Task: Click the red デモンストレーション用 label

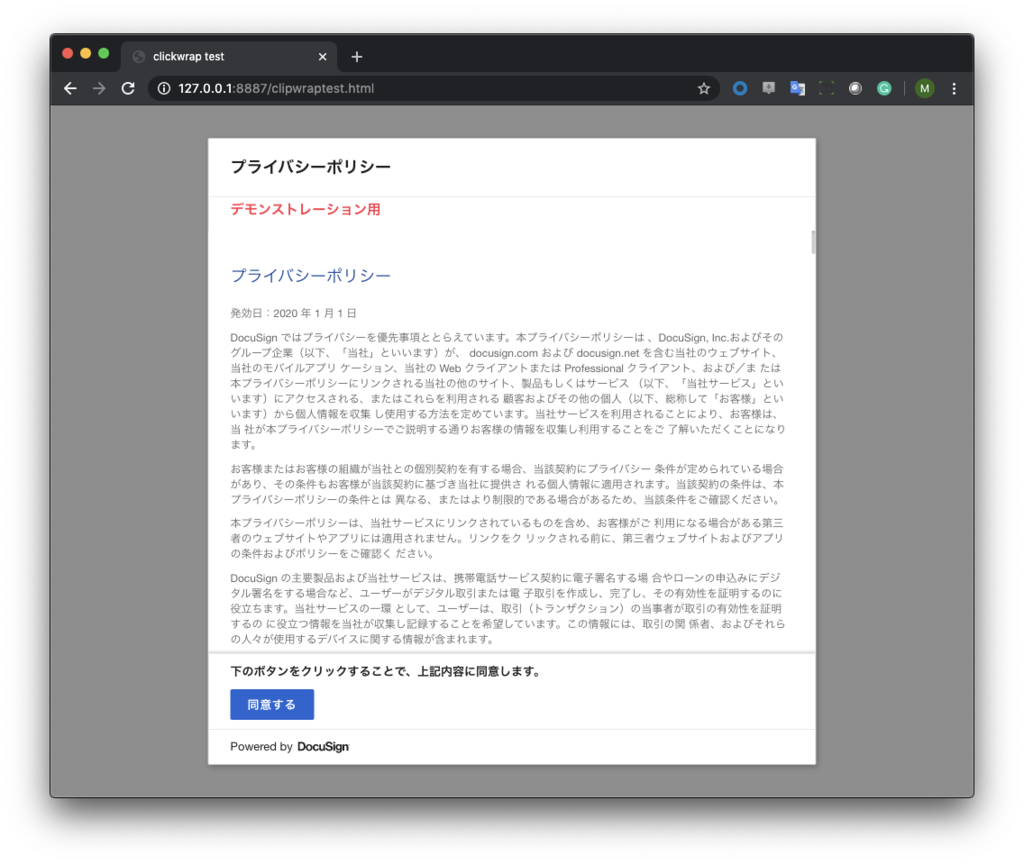Action: click(306, 210)
